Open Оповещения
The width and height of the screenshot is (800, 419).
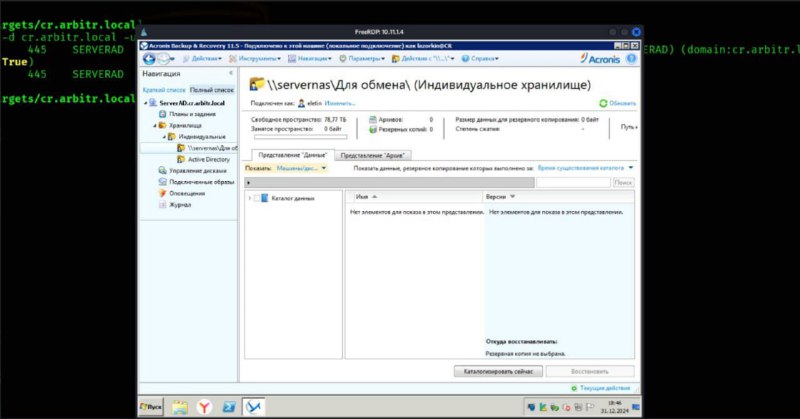[x=187, y=193]
